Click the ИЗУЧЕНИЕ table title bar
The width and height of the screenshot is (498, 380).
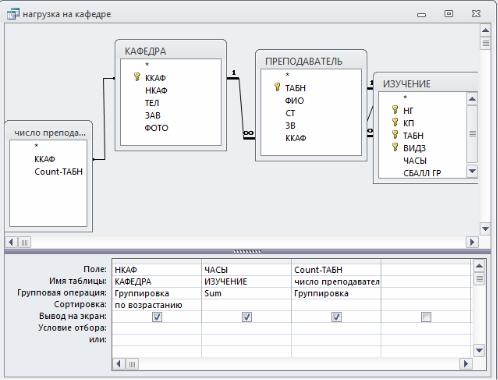[427, 83]
